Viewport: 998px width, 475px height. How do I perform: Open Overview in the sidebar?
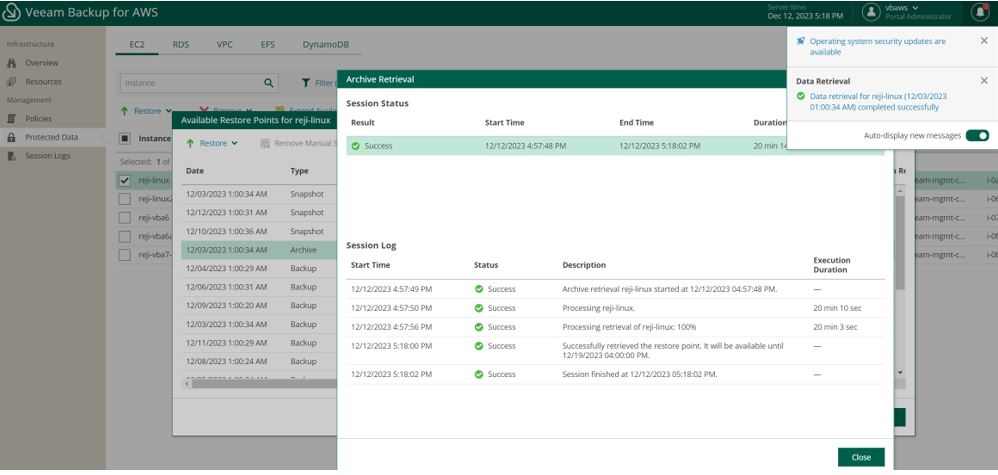(x=41, y=63)
